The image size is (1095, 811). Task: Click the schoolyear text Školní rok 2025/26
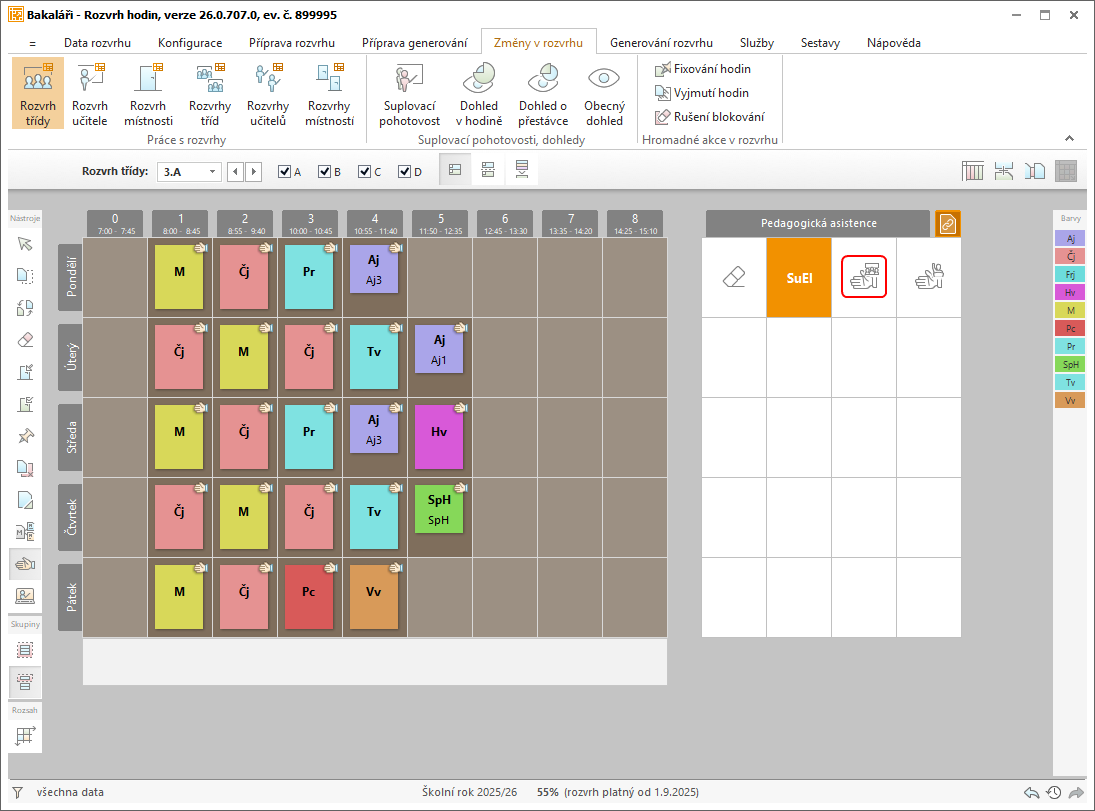(469, 792)
